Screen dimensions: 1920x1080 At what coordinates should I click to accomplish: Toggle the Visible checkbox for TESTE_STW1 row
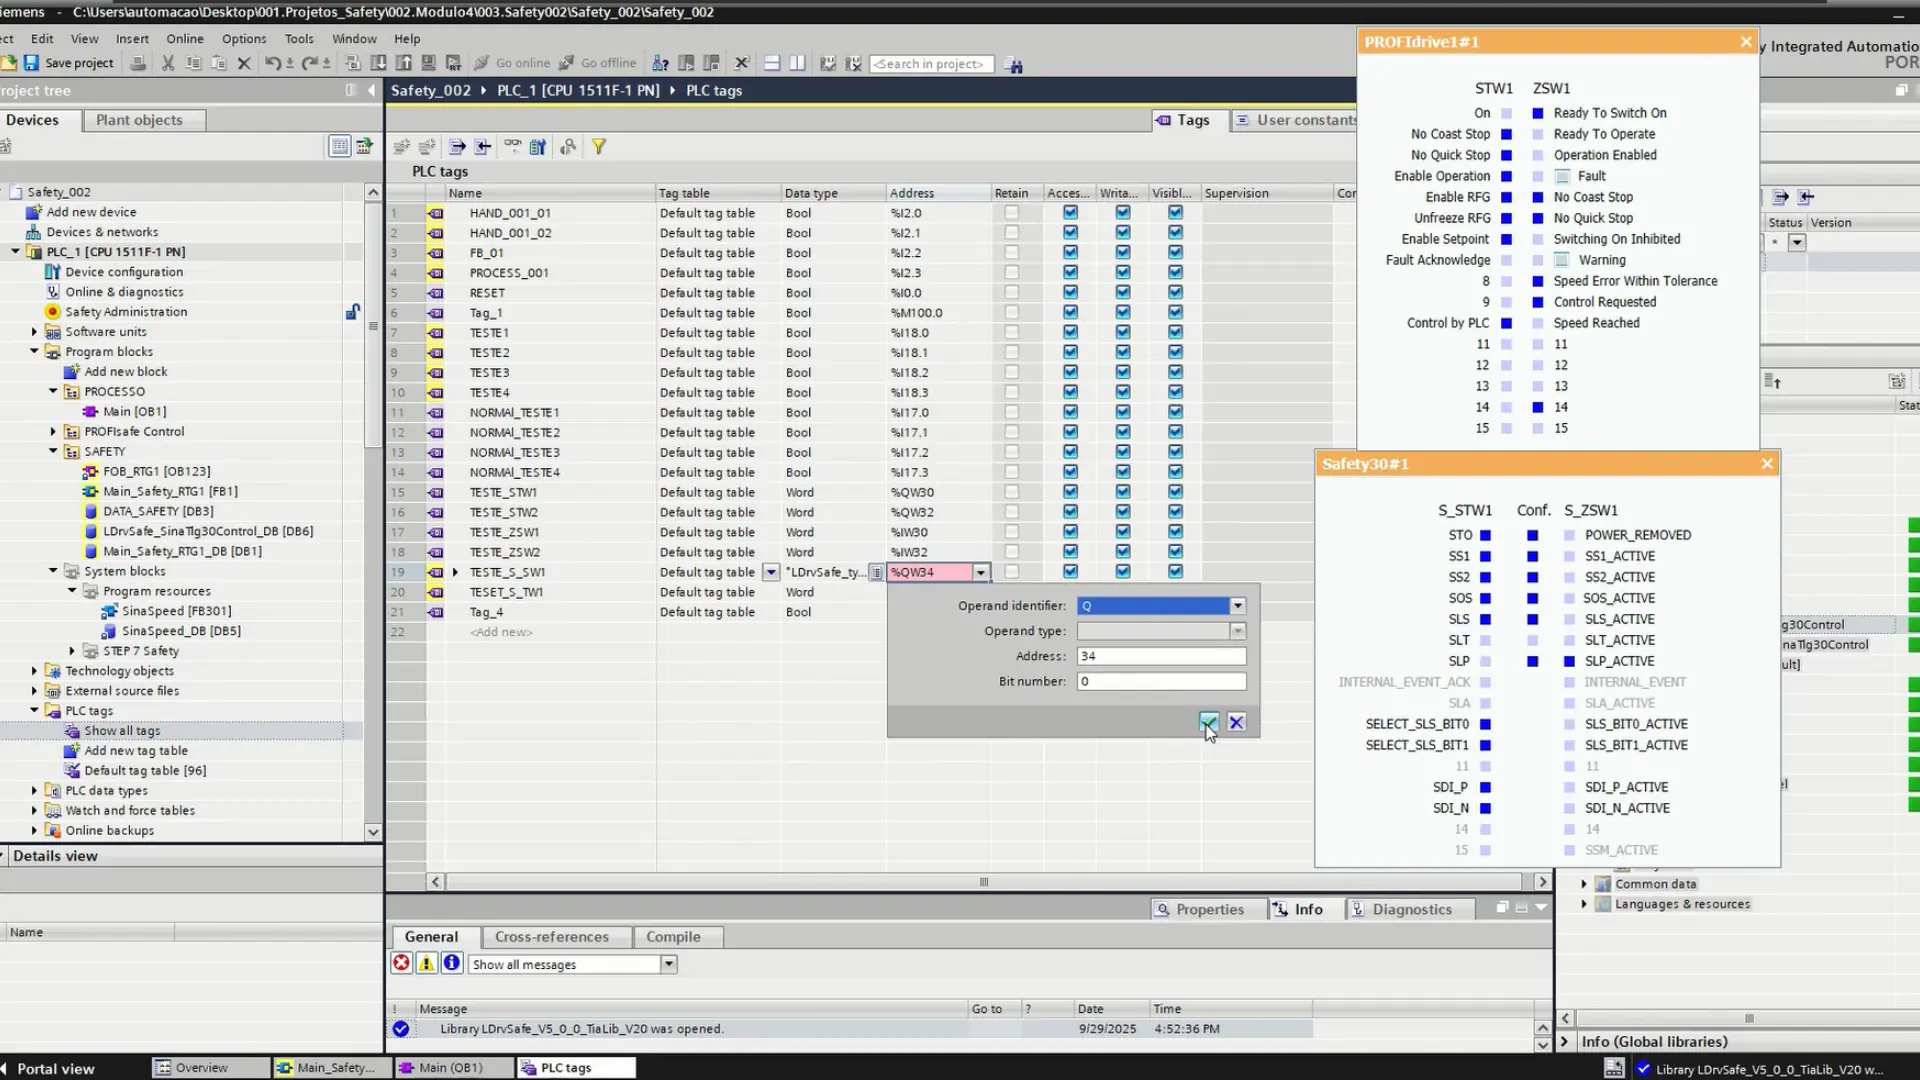pos(1175,492)
